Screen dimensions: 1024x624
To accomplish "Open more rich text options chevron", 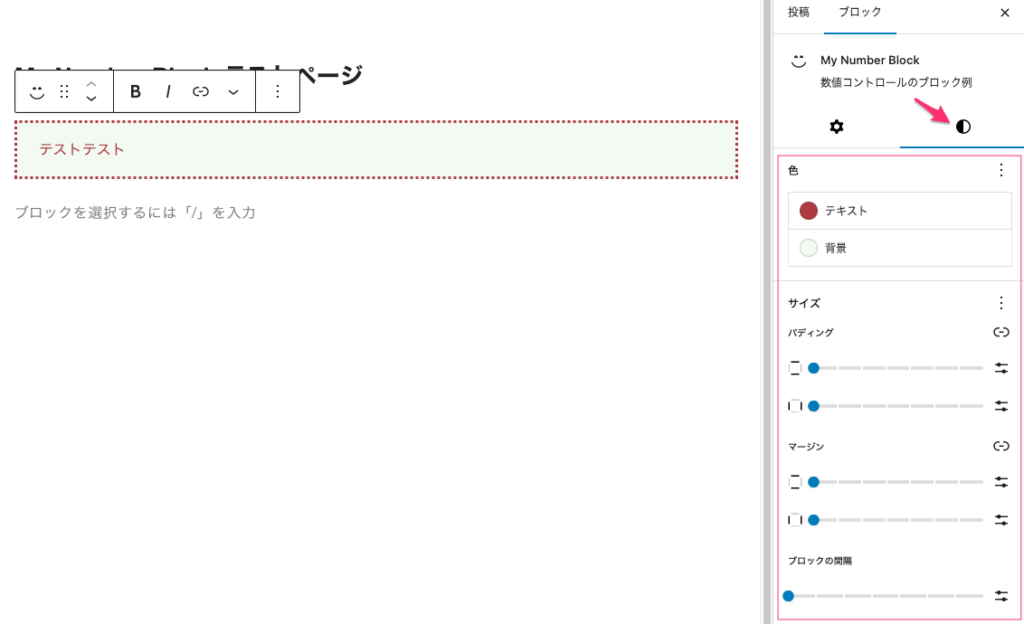I will coord(233,92).
